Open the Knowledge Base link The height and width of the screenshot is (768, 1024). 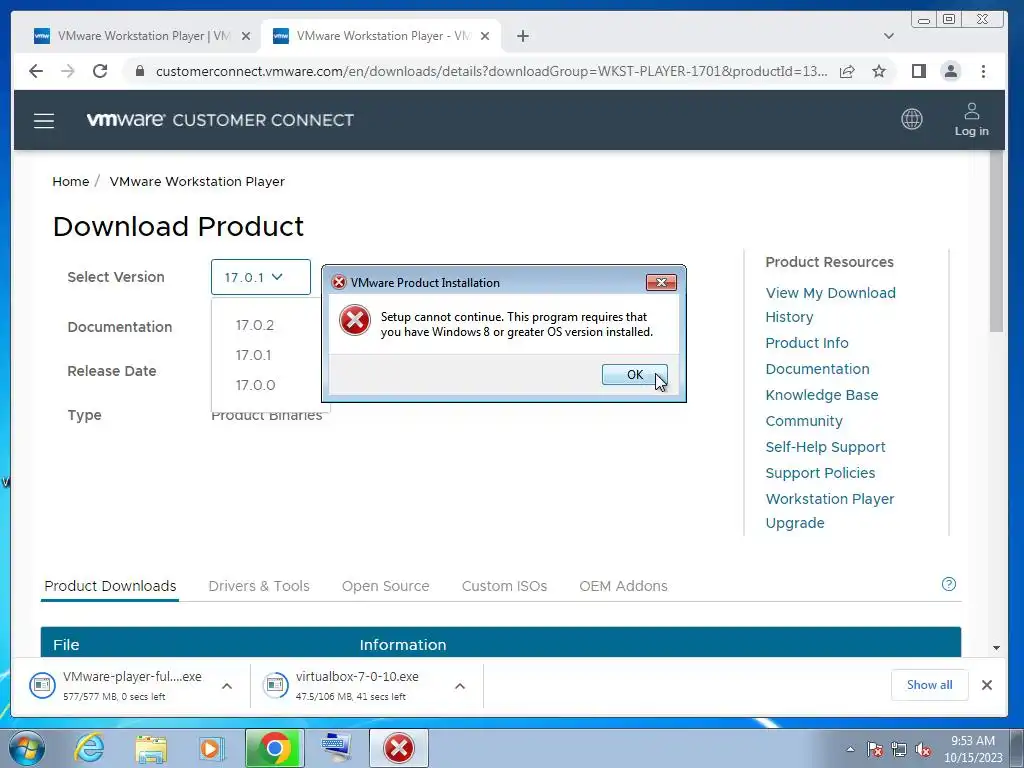point(822,395)
